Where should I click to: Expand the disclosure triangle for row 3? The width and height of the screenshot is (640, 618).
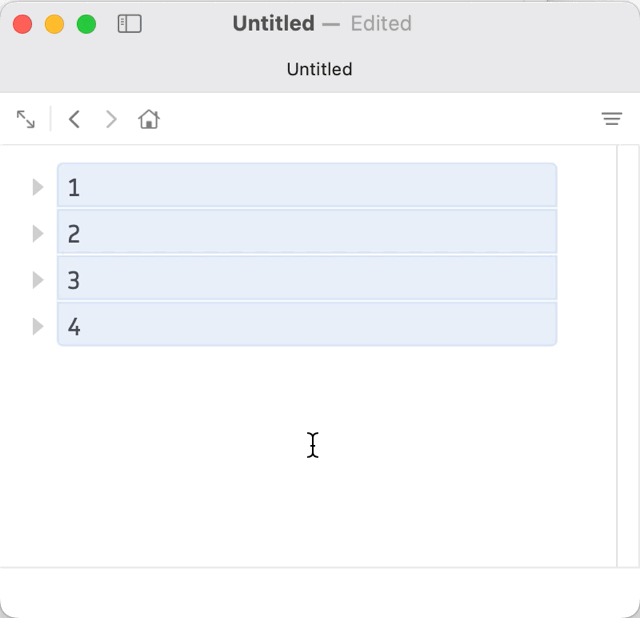click(x=38, y=280)
